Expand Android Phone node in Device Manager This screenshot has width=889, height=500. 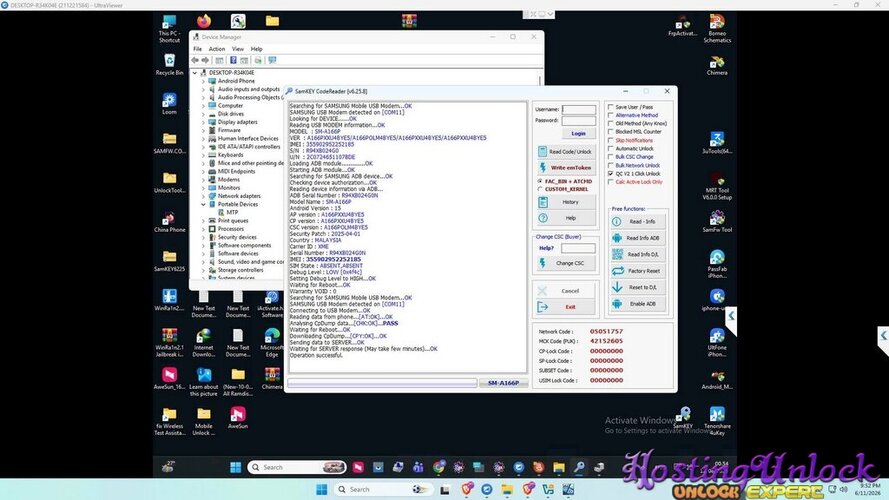[x=203, y=81]
